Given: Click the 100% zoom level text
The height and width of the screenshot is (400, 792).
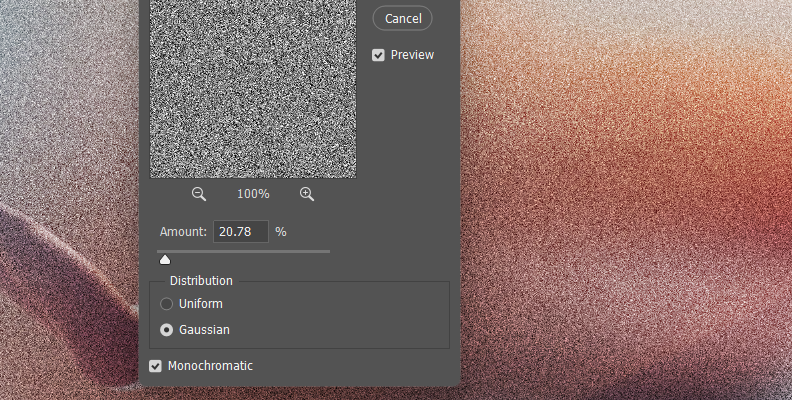Looking at the screenshot, I should click(253, 194).
